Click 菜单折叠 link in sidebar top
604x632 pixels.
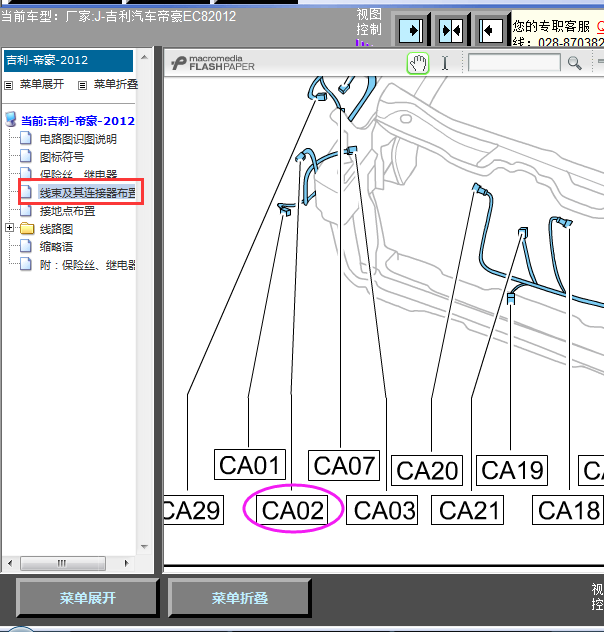click(x=116, y=84)
